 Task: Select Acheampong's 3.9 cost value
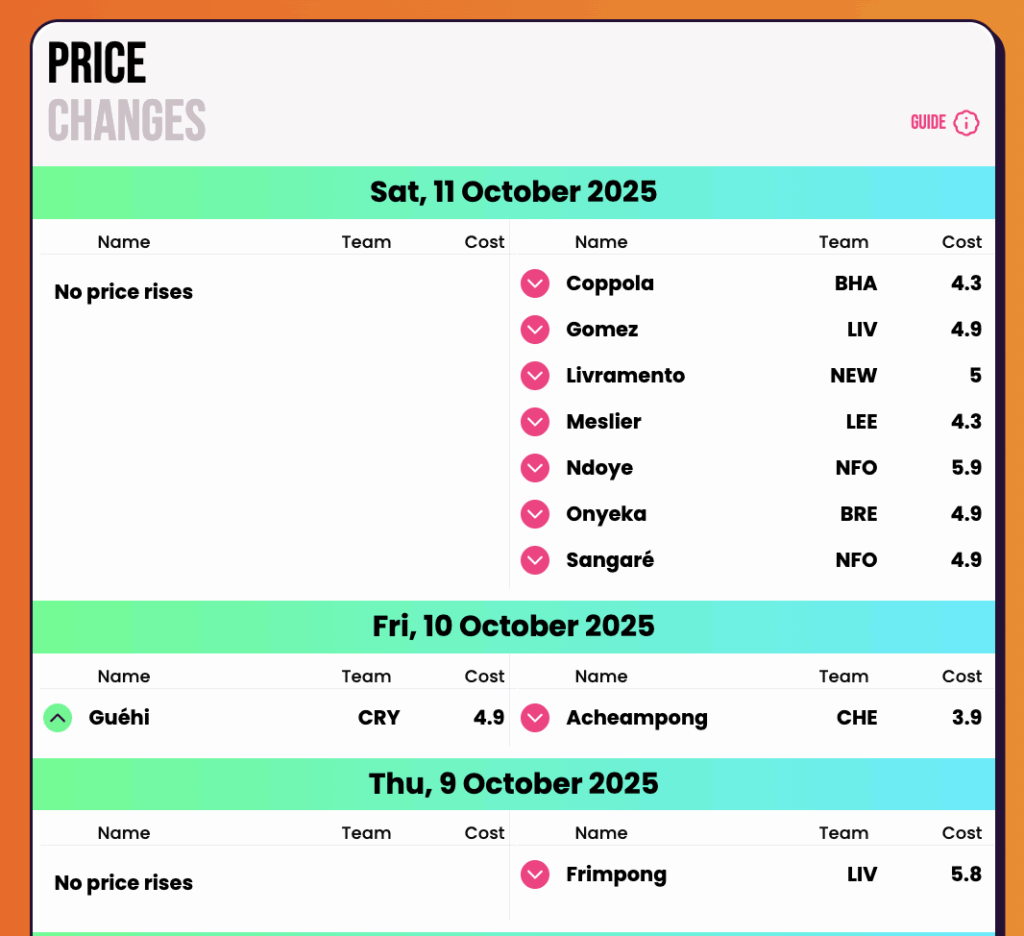pyautogui.click(x=967, y=718)
